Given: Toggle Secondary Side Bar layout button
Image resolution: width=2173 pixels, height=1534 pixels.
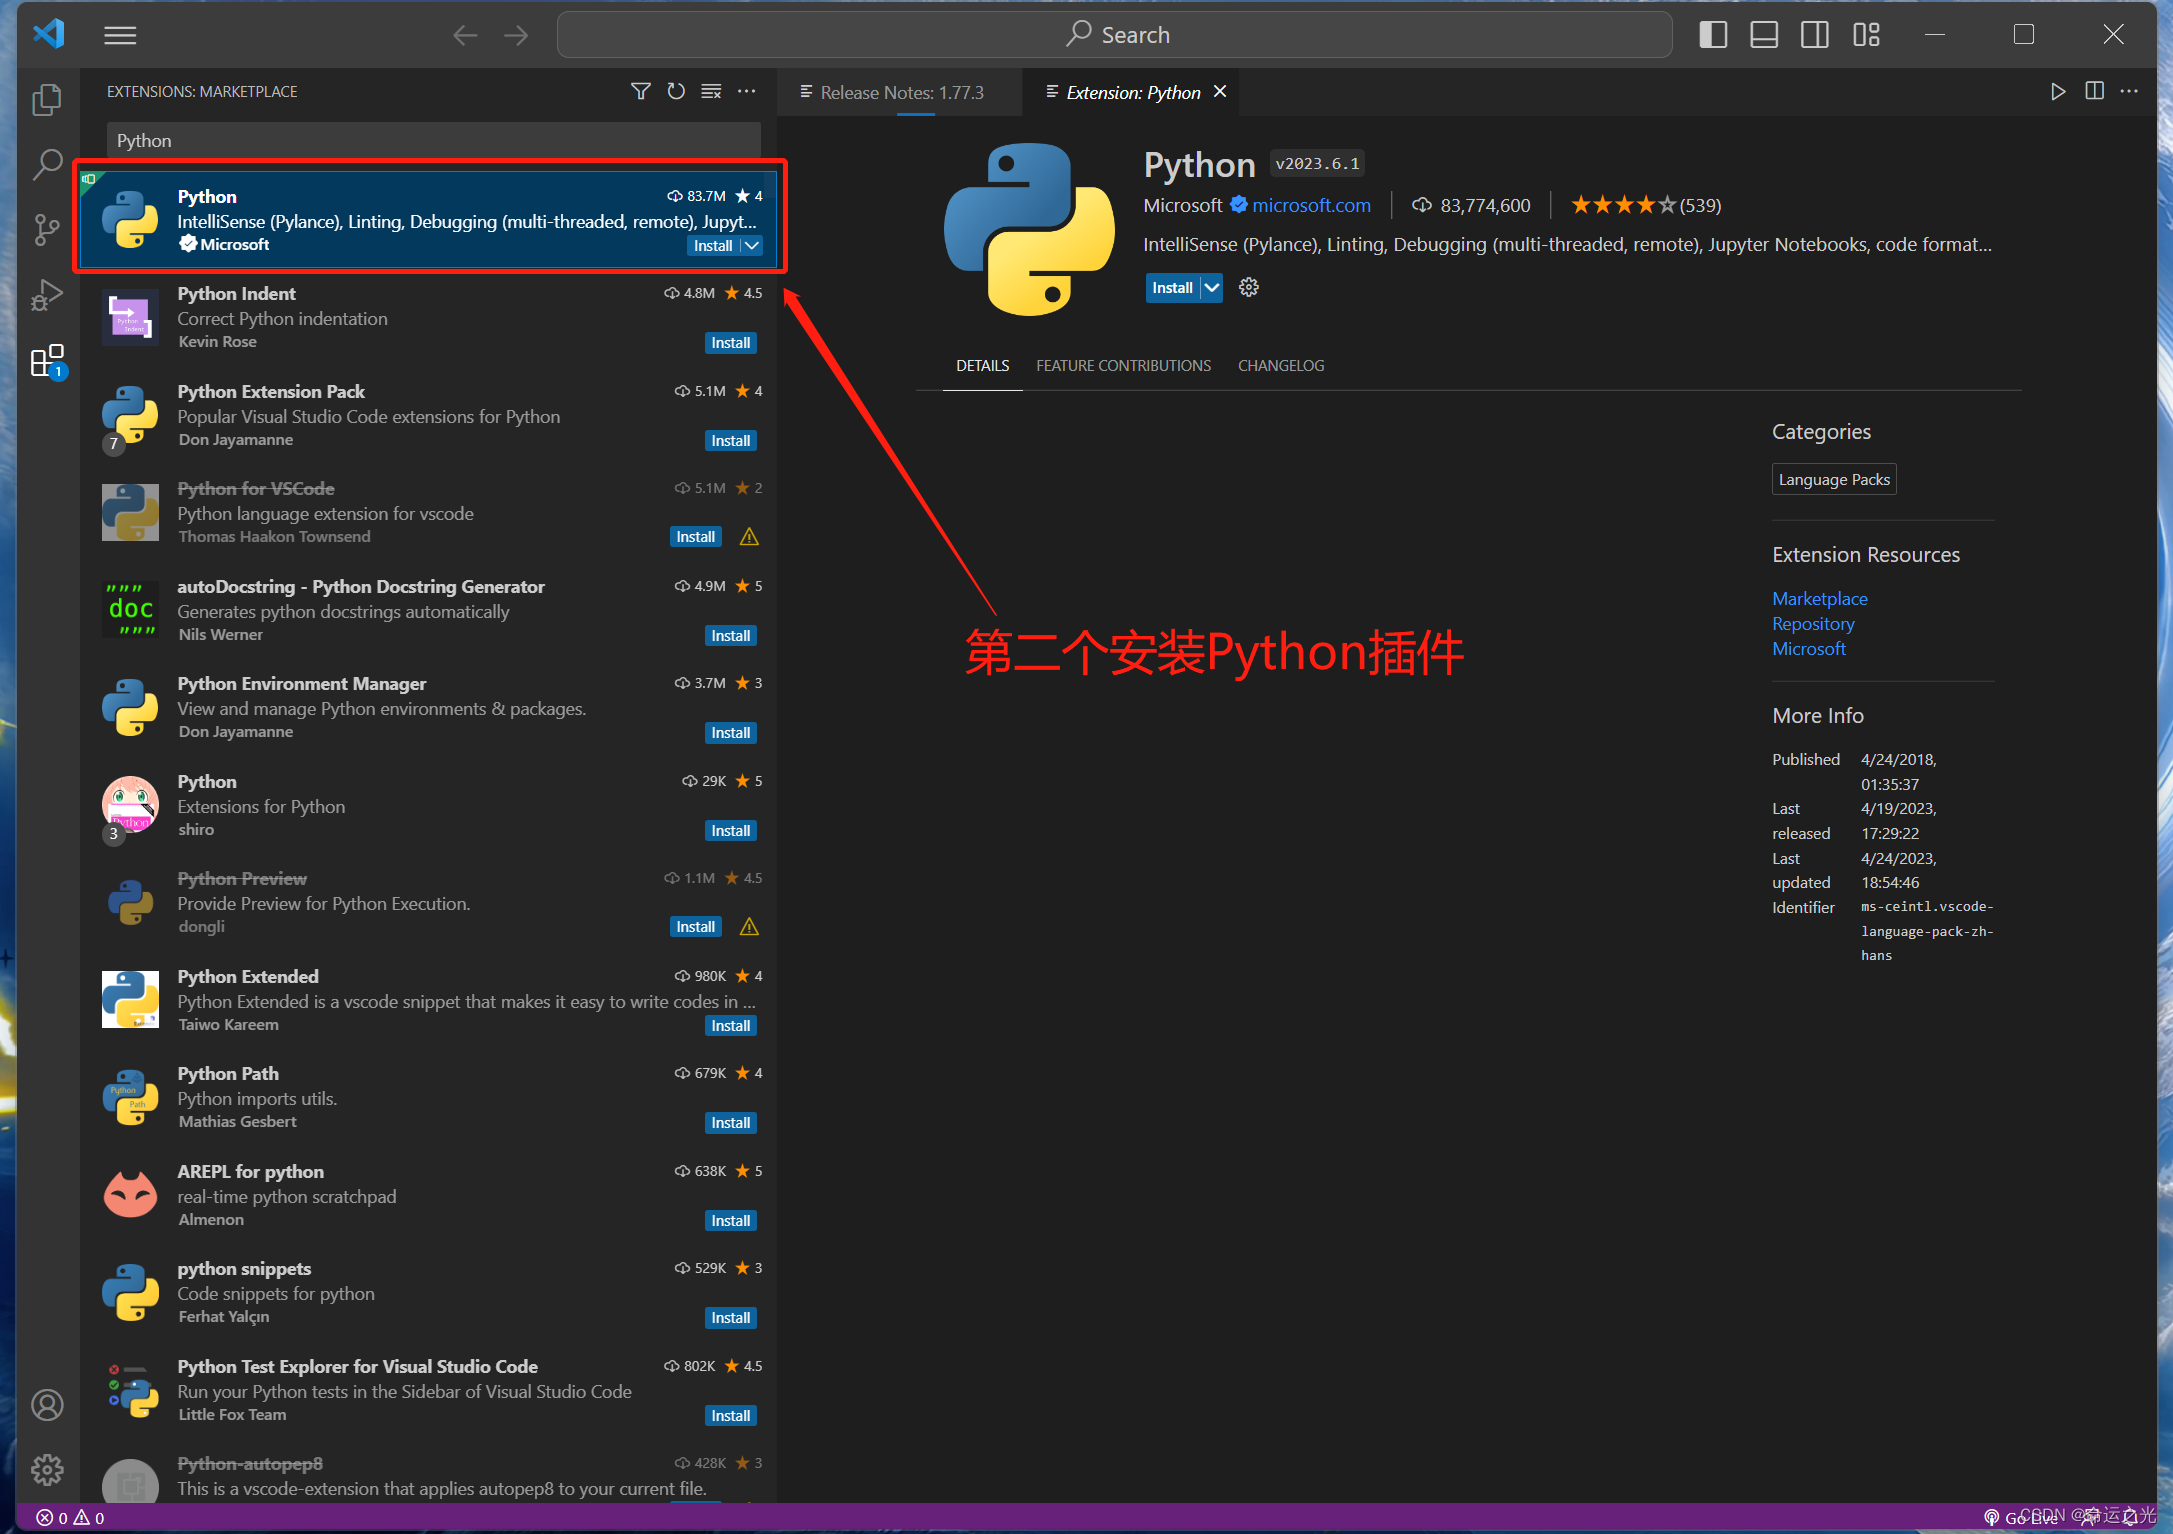Looking at the screenshot, I should point(1815,35).
